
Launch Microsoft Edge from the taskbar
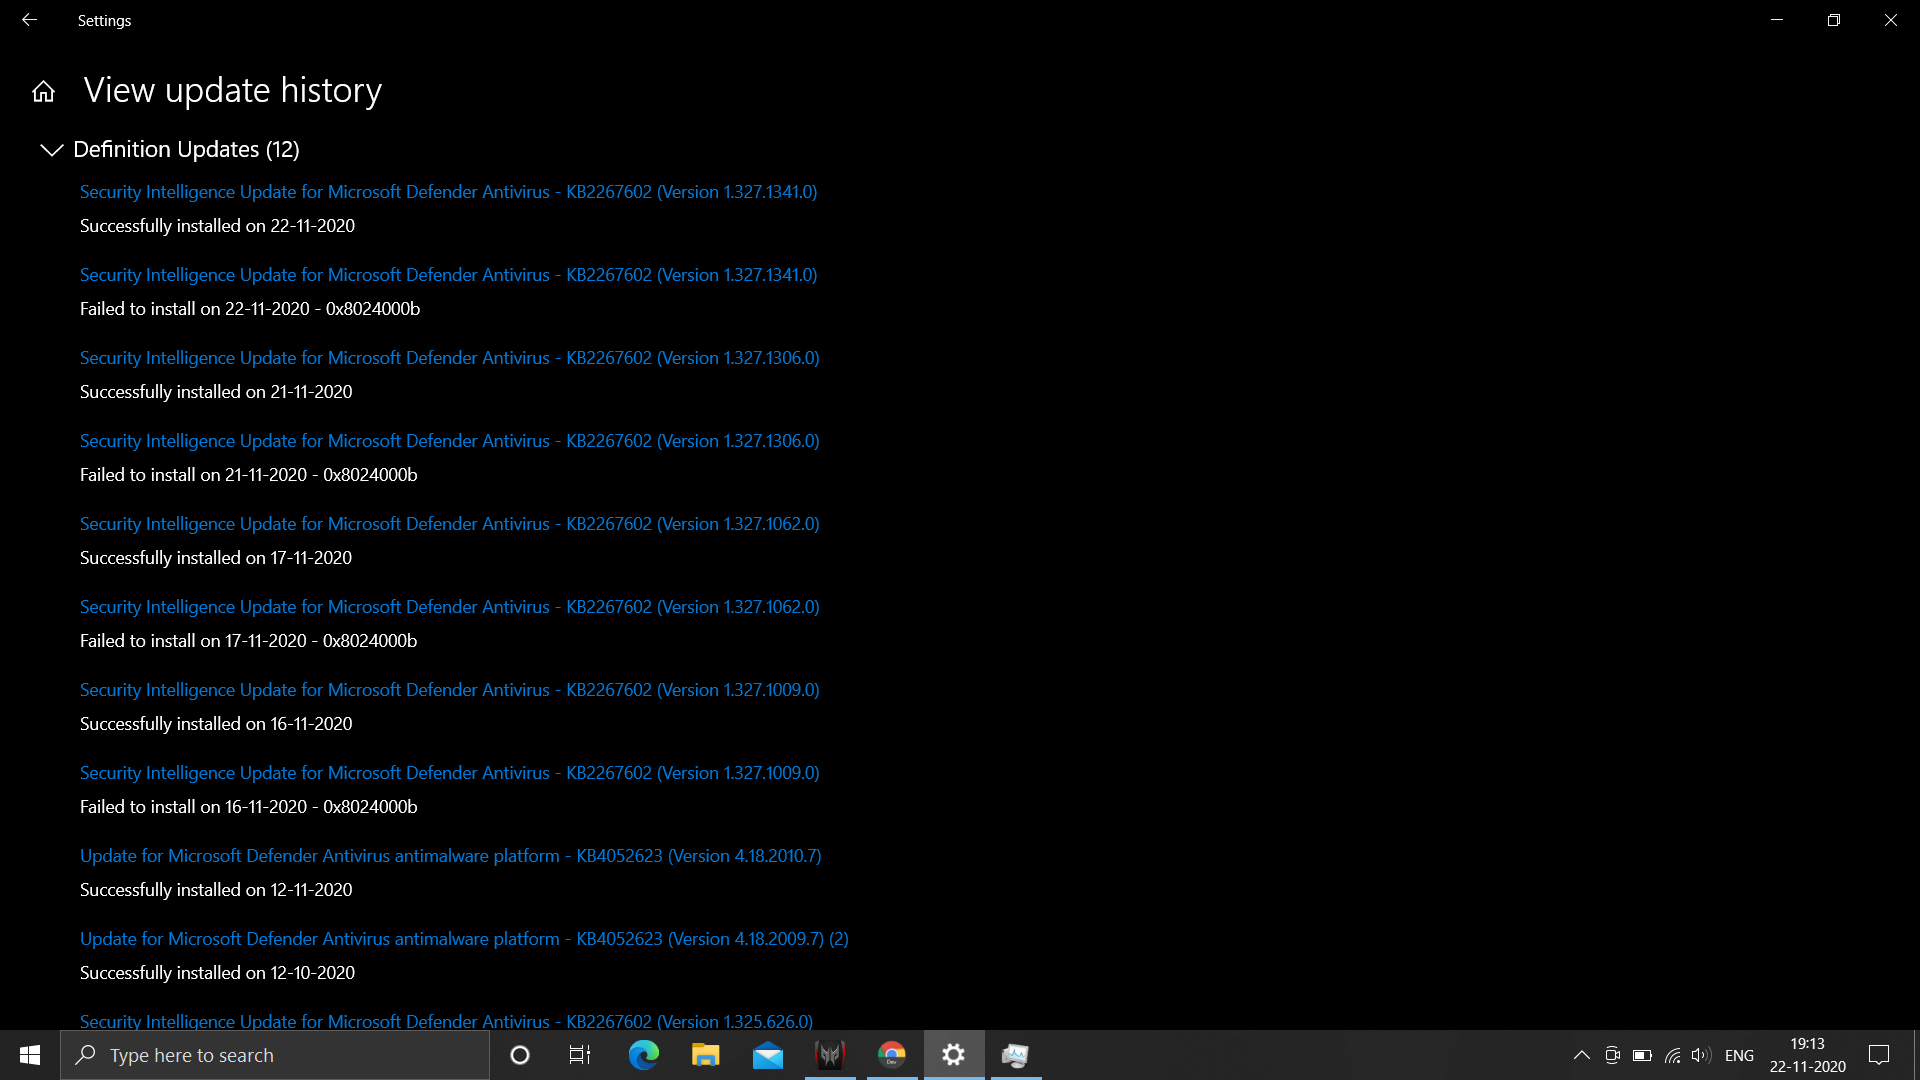click(x=643, y=1055)
